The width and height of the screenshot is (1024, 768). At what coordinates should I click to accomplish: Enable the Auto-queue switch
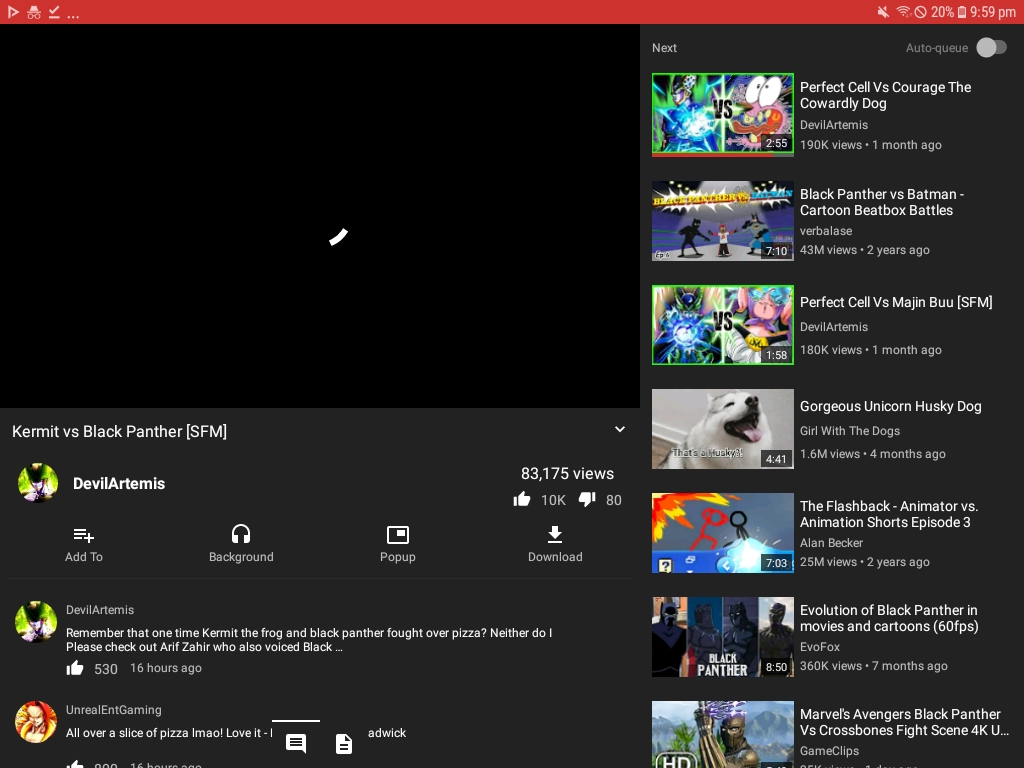coord(990,47)
